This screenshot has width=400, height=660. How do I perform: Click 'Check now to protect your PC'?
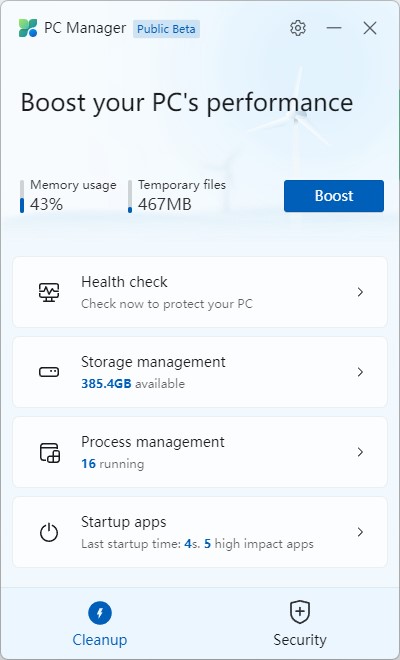pyautogui.click(x=167, y=304)
